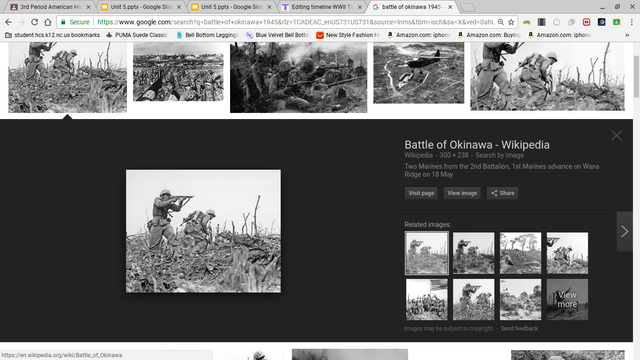This screenshot has height=360, width=640.
Task: Open the top-row soldiers firing machine gun thumbnail
Action: point(298,77)
